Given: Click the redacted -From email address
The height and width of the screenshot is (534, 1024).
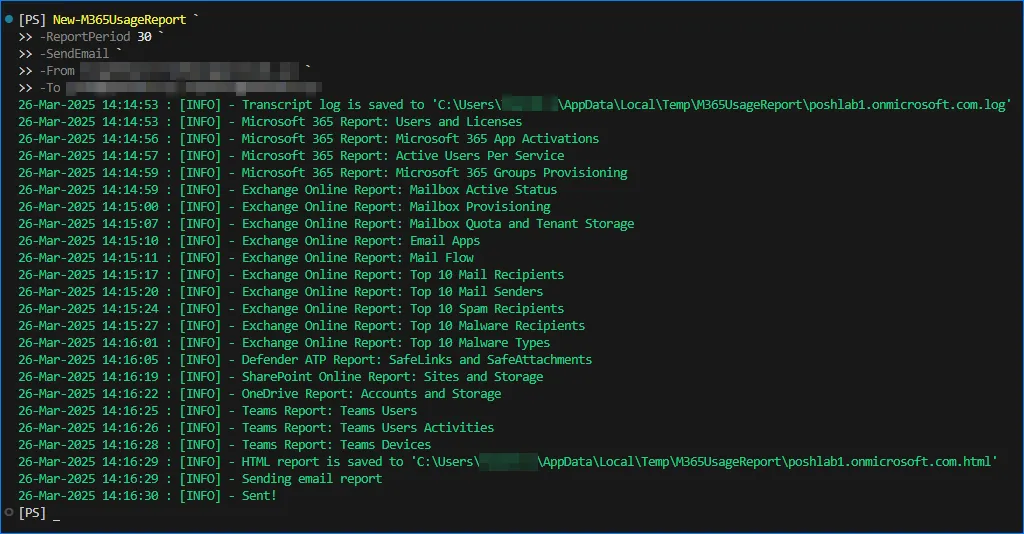Looking at the screenshot, I should tap(190, 71).
